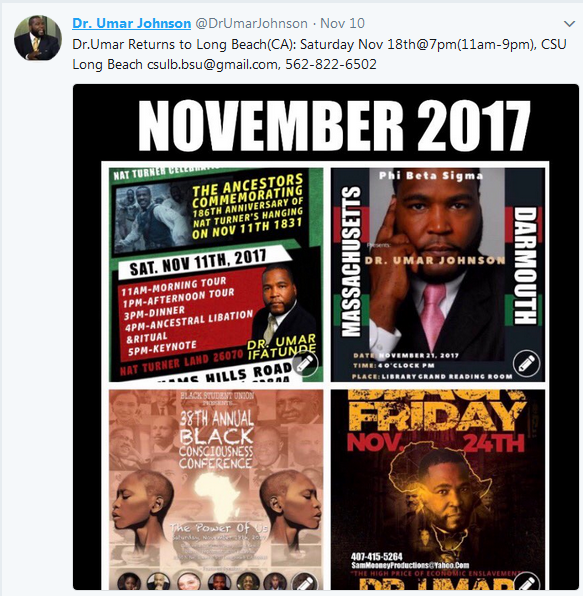The height and width of the screenshot is (596, 583).
Task: Click the csulb.bsu@gmail.com text
Action: point(212,64)
